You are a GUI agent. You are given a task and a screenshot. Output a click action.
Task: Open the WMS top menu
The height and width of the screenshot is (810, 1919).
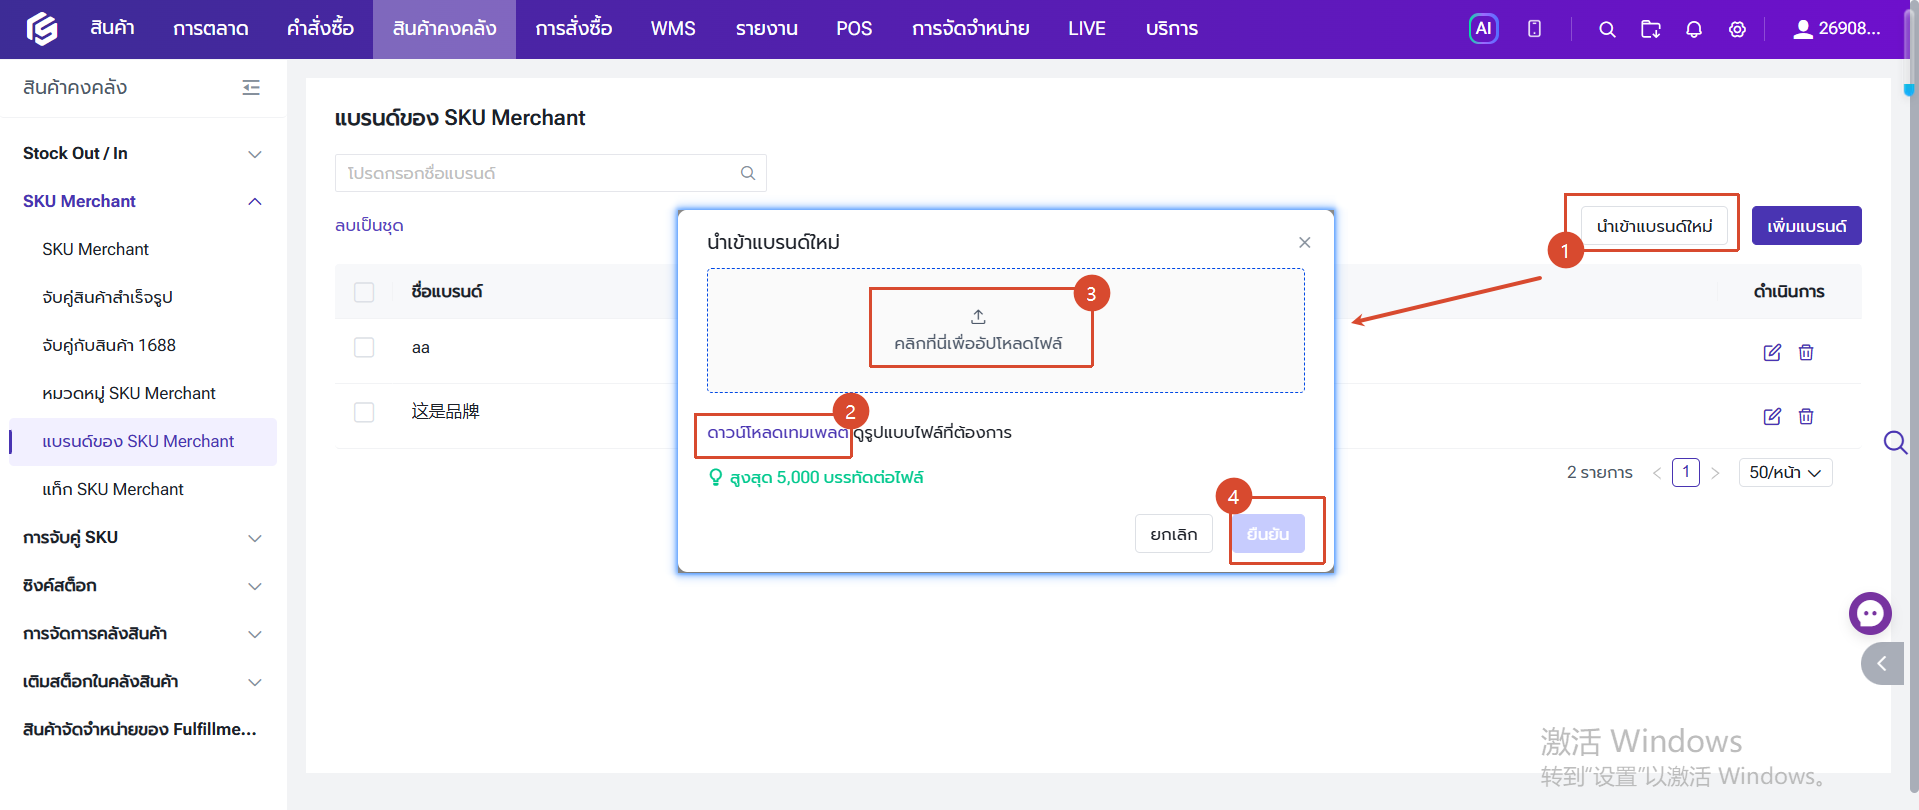coord(673,29)
